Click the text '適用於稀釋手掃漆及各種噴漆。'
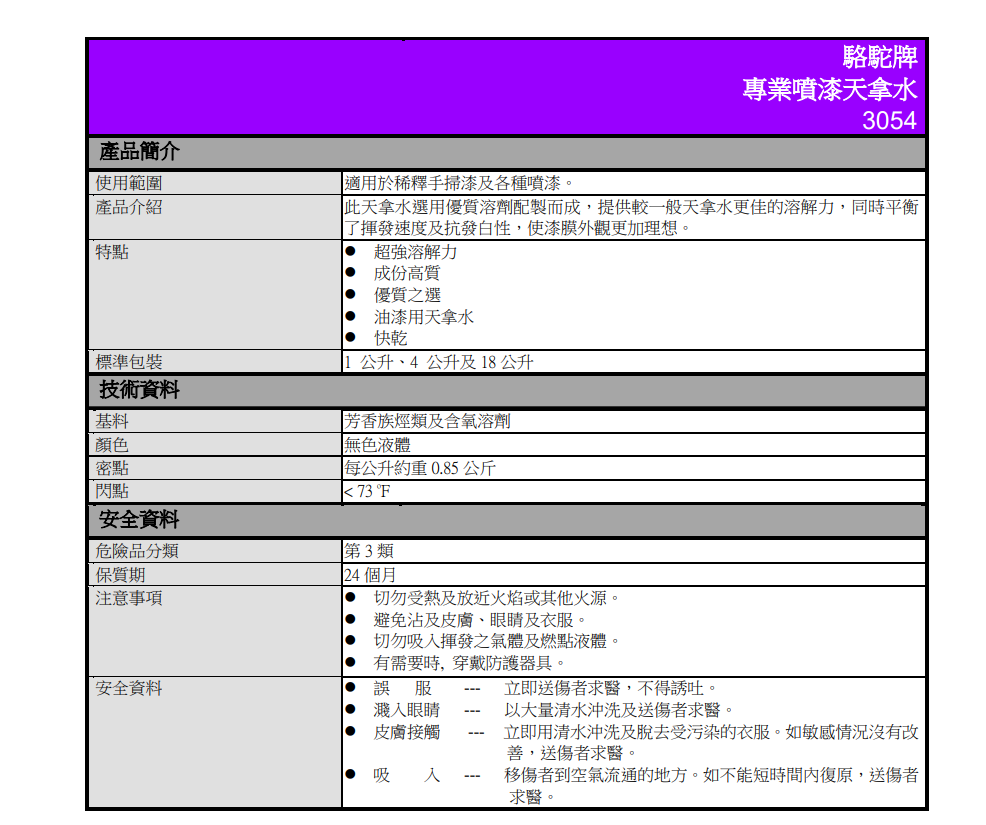The height and width of the screenshot is (825, 986). (x=459, y=183)
